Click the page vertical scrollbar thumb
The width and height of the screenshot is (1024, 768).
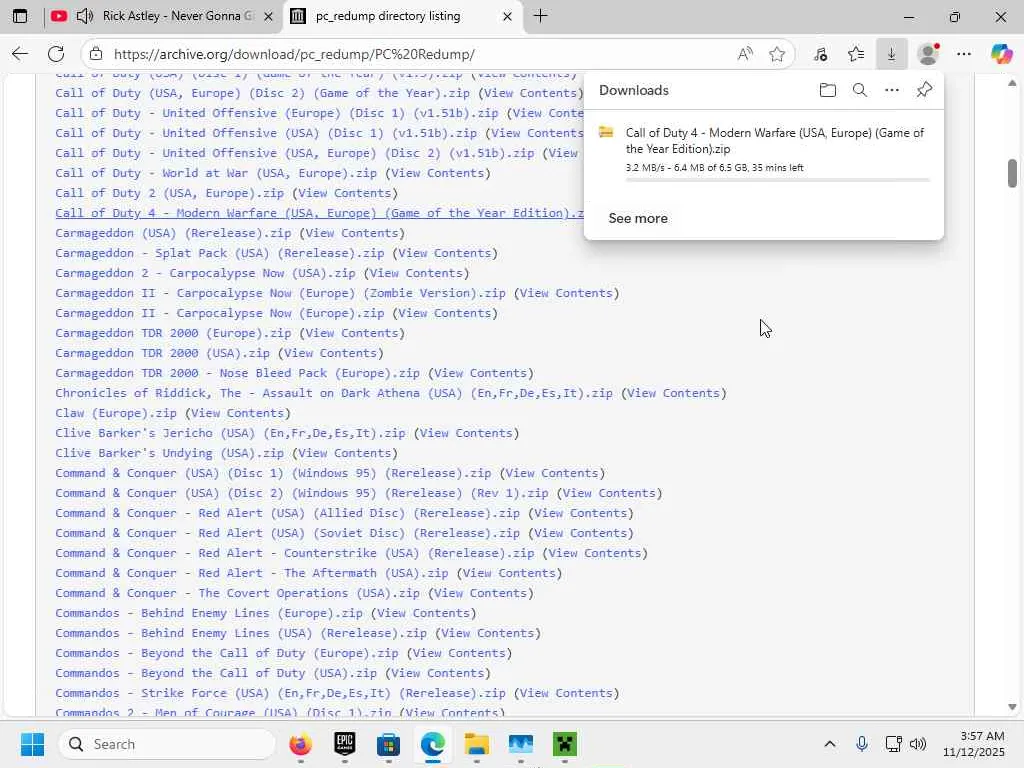pos(1012,173)
